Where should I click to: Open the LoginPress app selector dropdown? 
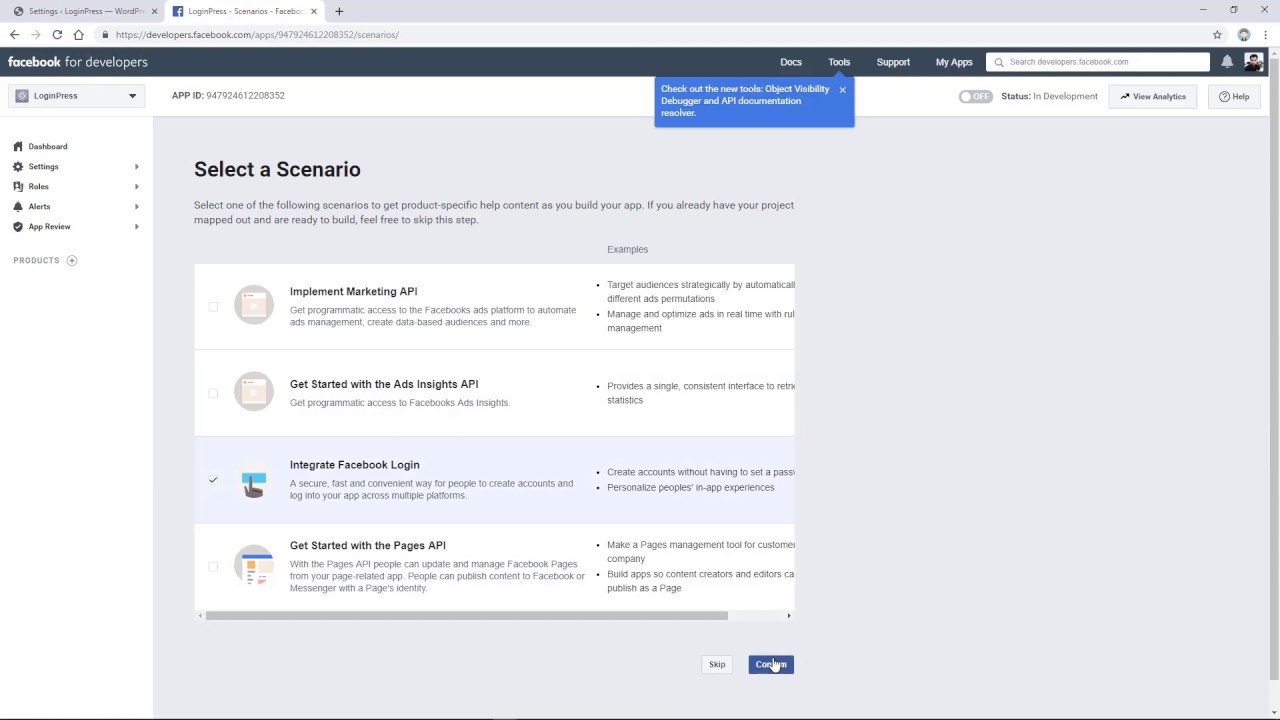[77, 96]
